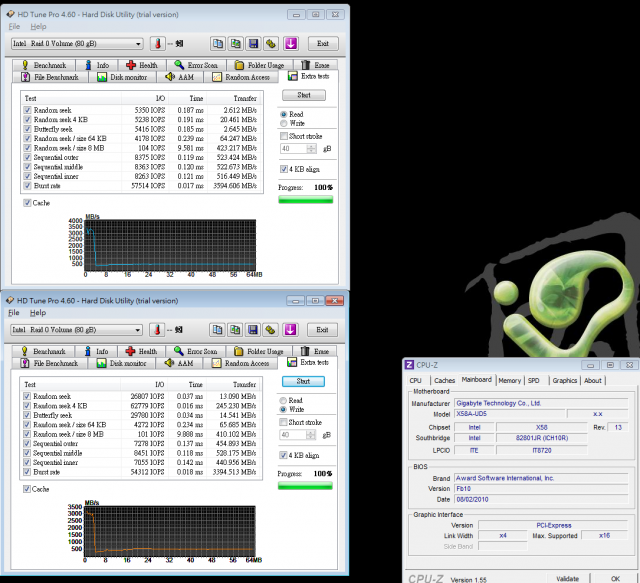Open Erase tab in lower HD Tune window

pos(315,351)
